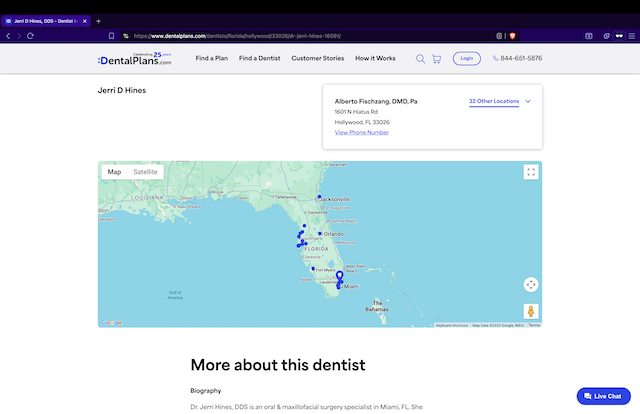Click the map camera controls icon
640x414 pixels.
pyautogui.click(x=531, y=284)
